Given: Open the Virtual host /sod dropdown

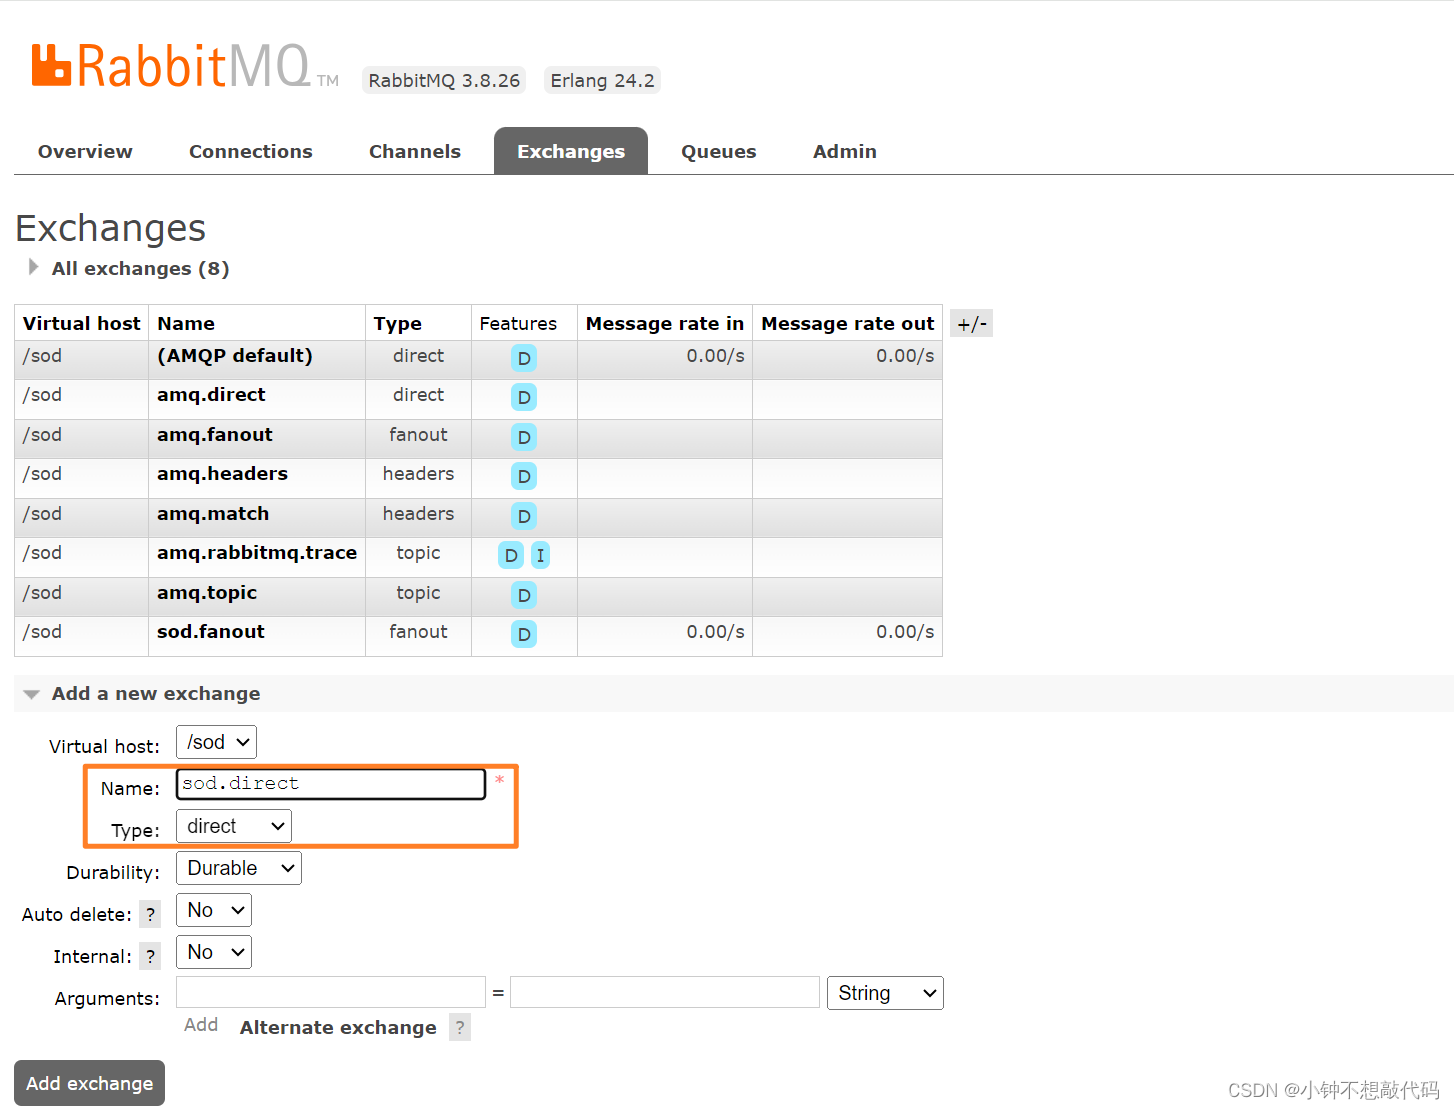Looking at the screenshot, I should coord(216,742).
